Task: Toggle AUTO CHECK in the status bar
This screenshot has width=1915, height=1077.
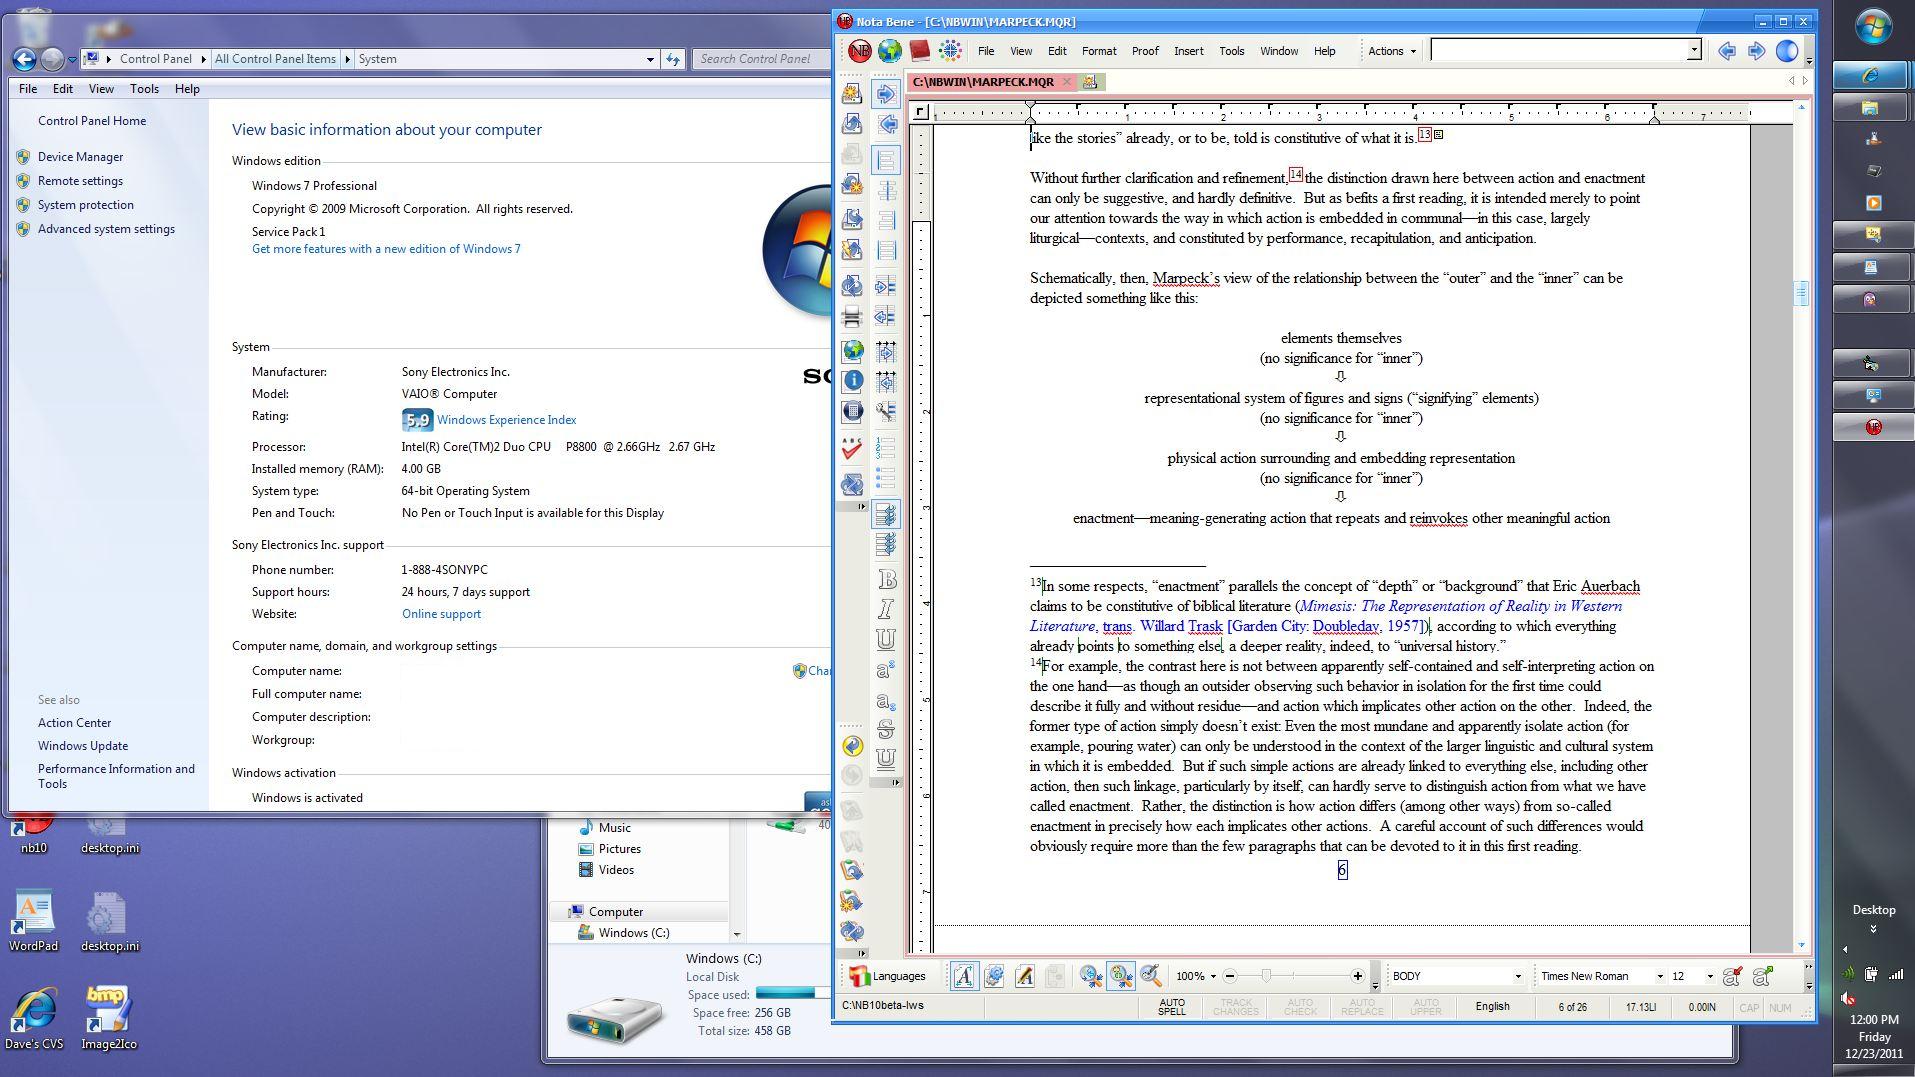Action: coord(1300,1007)
